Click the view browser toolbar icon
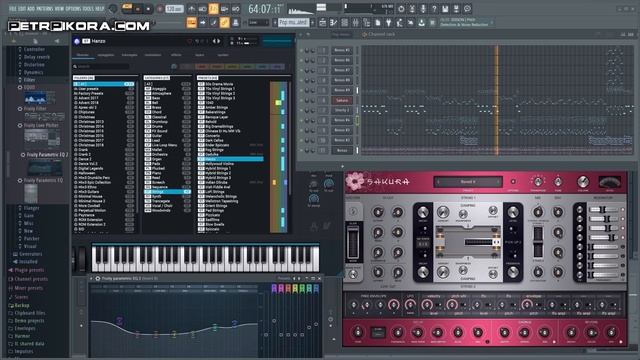This screenshot has width=640, height=360. click(x=367, y=23)
